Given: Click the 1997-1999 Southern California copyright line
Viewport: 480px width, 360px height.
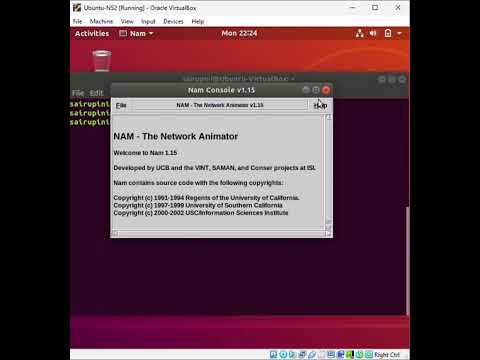Looking at the screenshot, I should (x=198, y=205).
